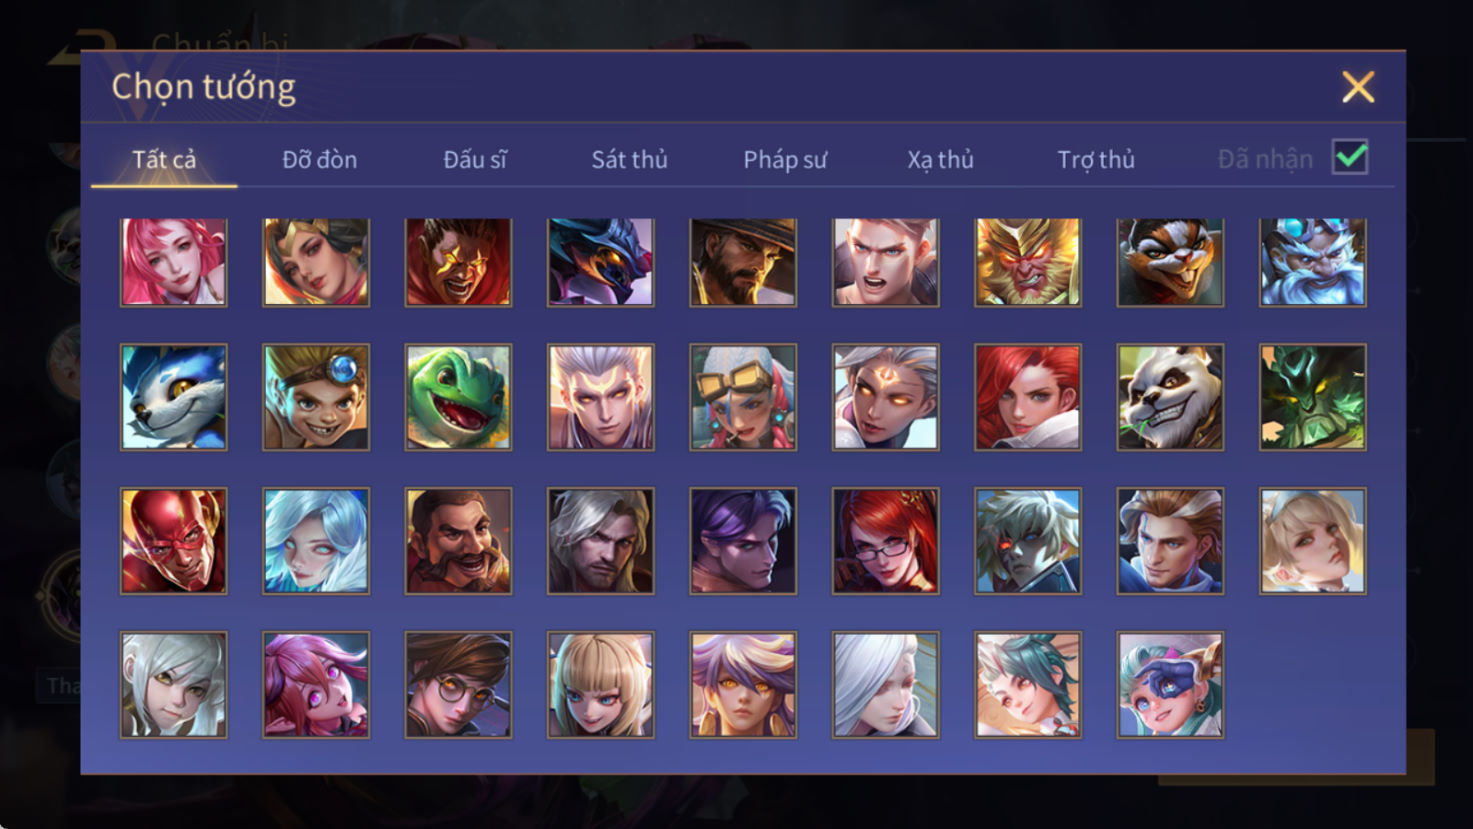Choose the white-bearded ice wizard hero
The width and height of the screenshot is (1473, 829).
tap(1313, 262)
